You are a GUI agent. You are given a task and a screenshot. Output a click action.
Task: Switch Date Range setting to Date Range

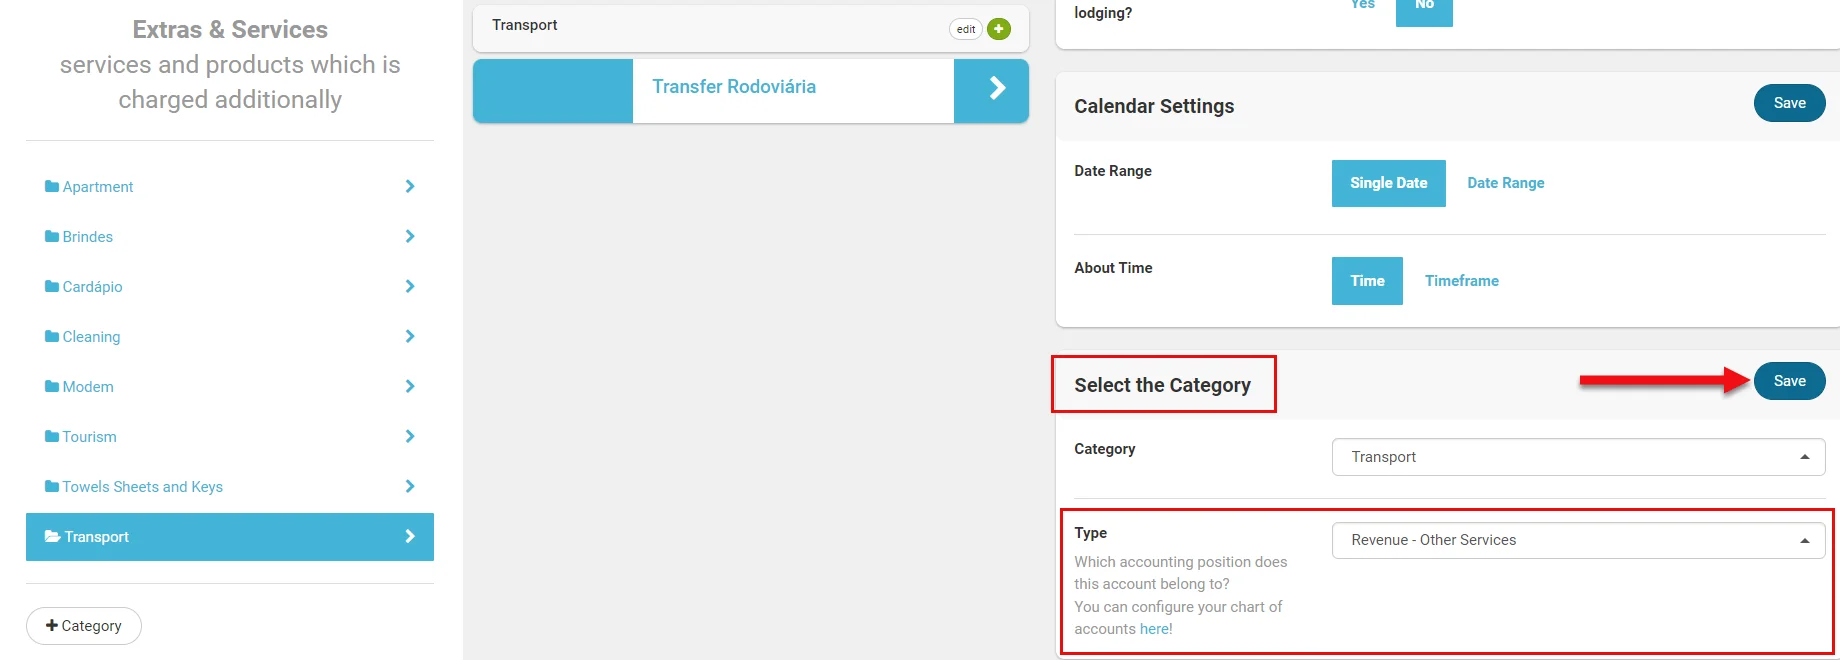(1505, 183)
